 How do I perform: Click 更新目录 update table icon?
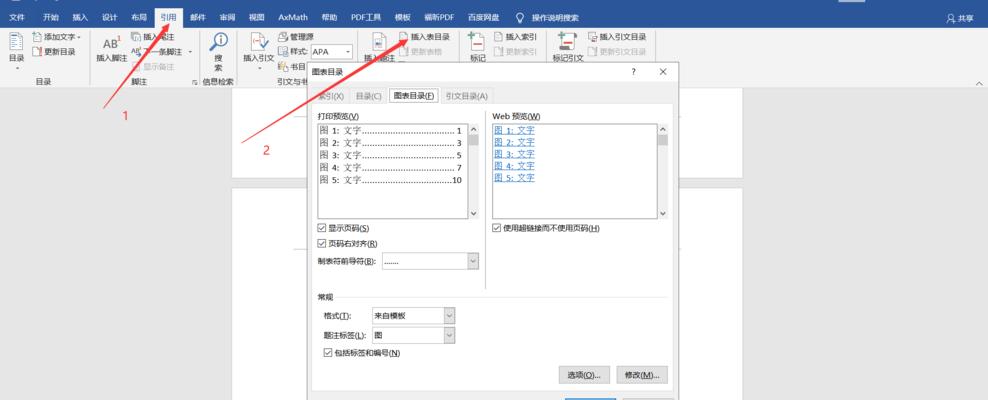tap(37, 52)
